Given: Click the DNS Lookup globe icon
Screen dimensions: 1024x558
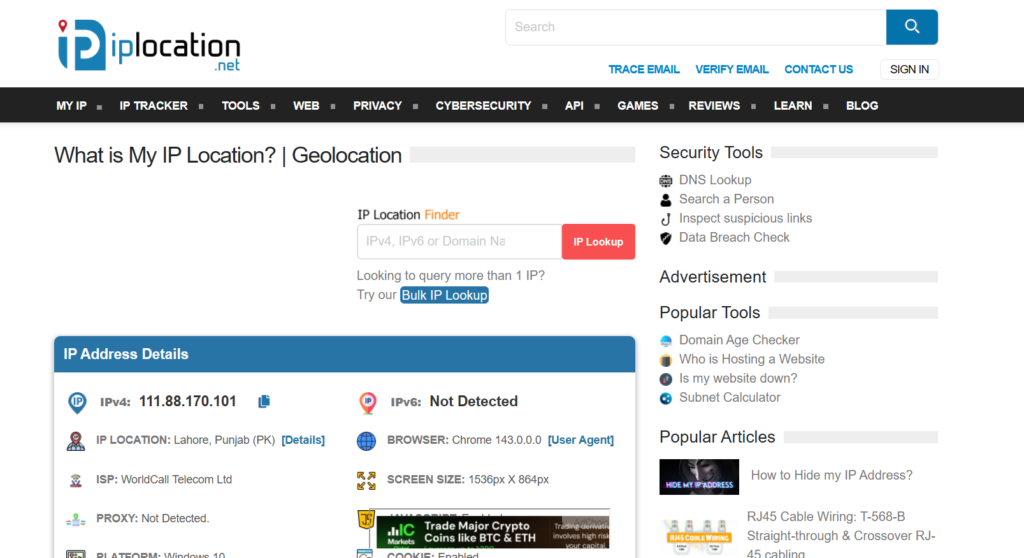Looking at the screenshot, I should pos(665,180).
